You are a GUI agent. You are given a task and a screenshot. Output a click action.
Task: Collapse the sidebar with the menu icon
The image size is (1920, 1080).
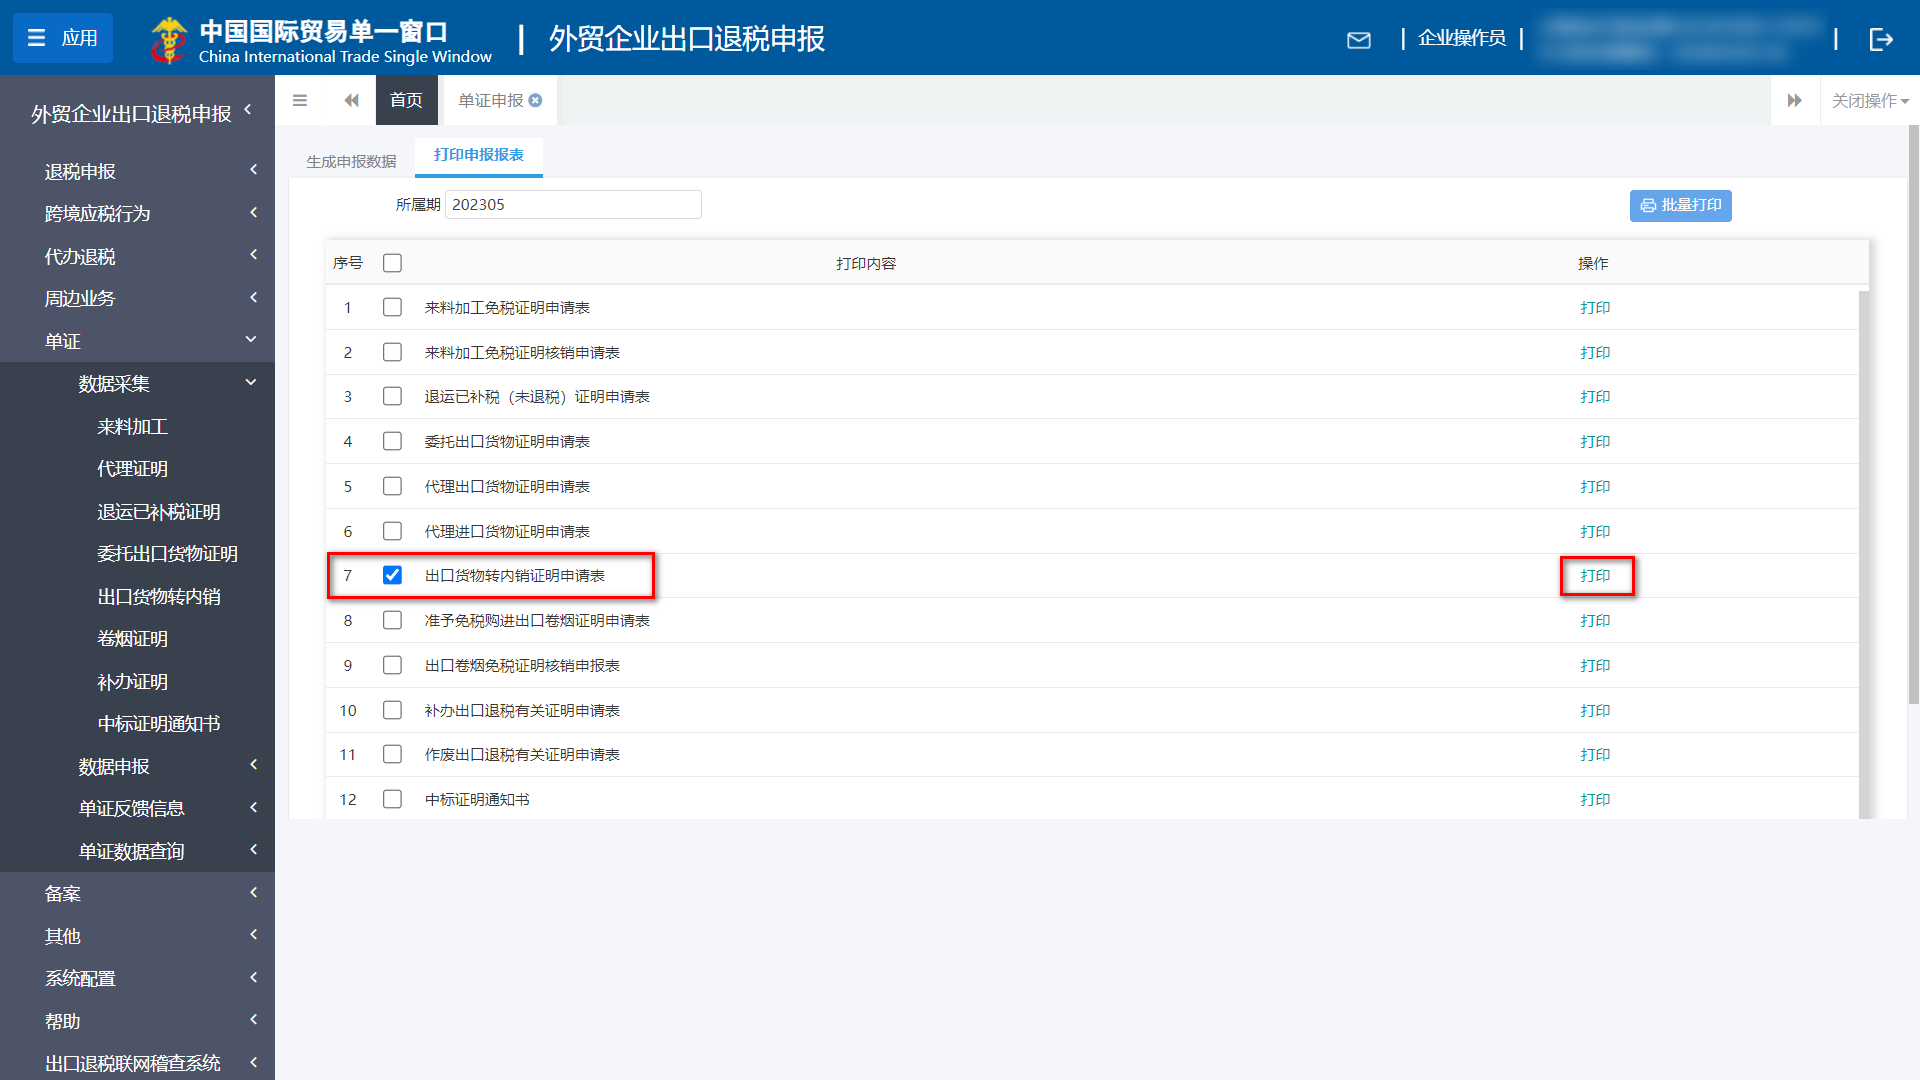(x=299, y=100)
